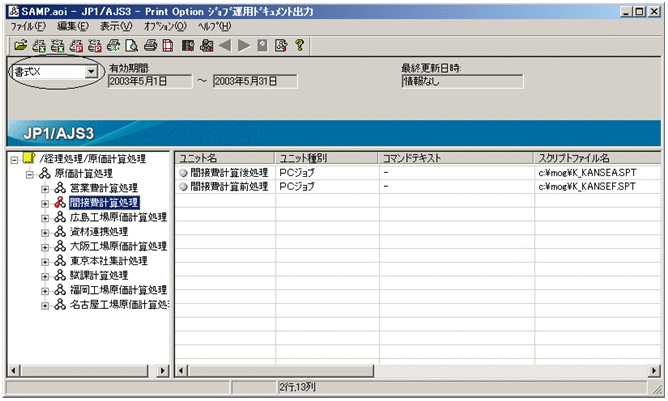Image resolution: width=668 pixels, height=401 pixels.
Task: Open page setup with the red-lined page icon
Action: tap(168, 45)
